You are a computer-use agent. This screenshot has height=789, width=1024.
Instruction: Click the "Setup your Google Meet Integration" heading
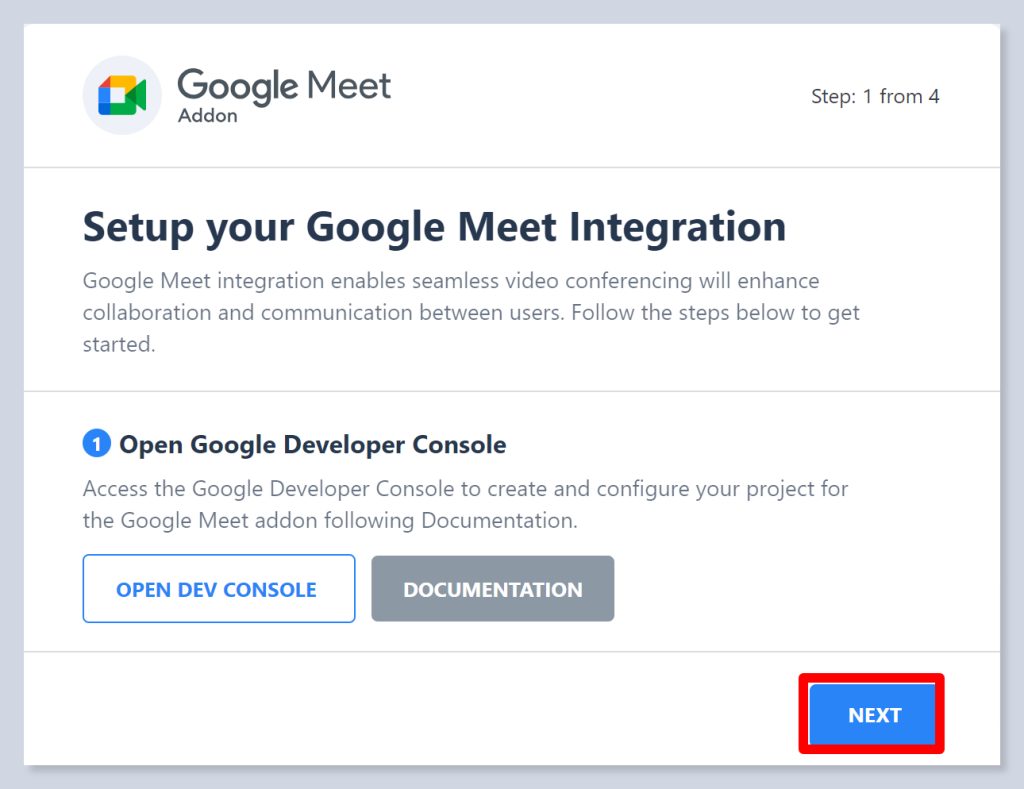point(434,227)
